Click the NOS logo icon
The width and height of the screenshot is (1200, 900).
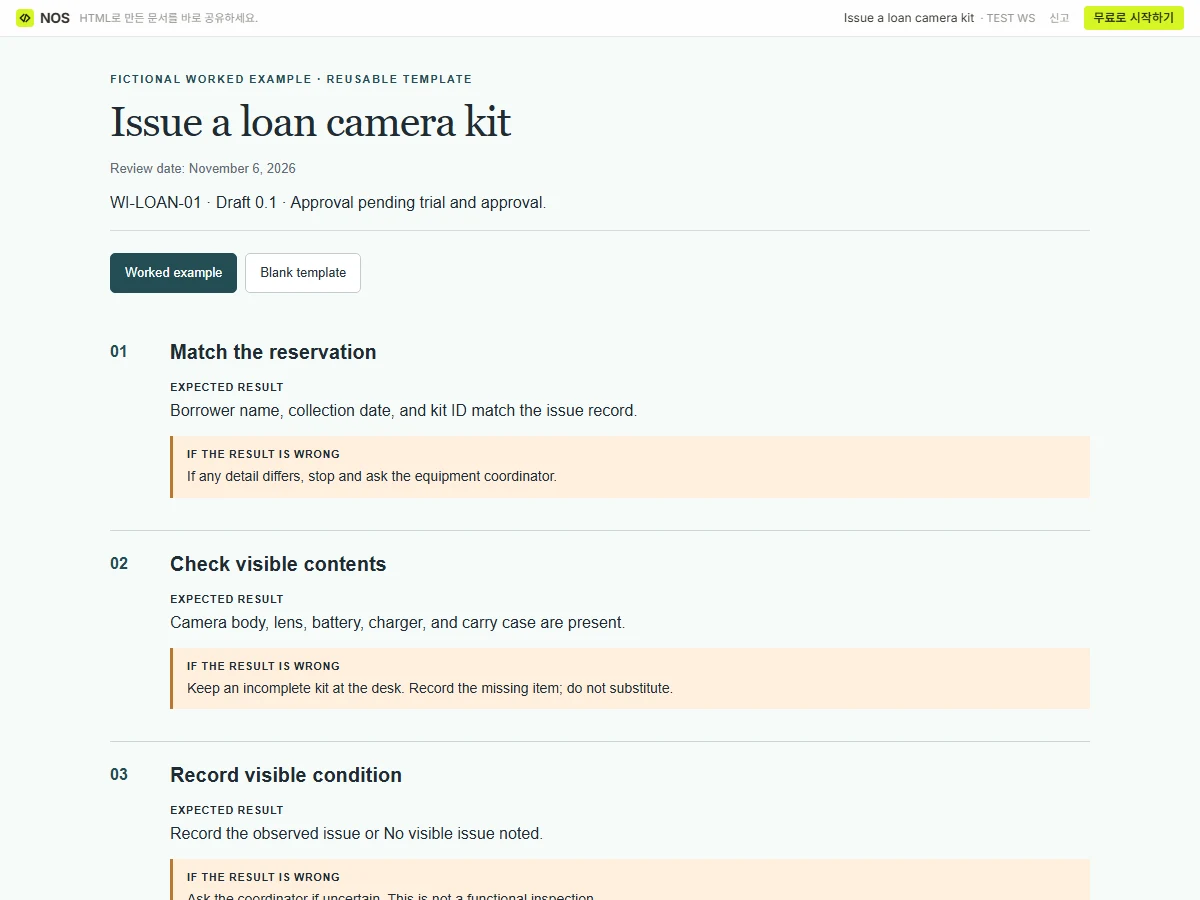coord(25,18)
